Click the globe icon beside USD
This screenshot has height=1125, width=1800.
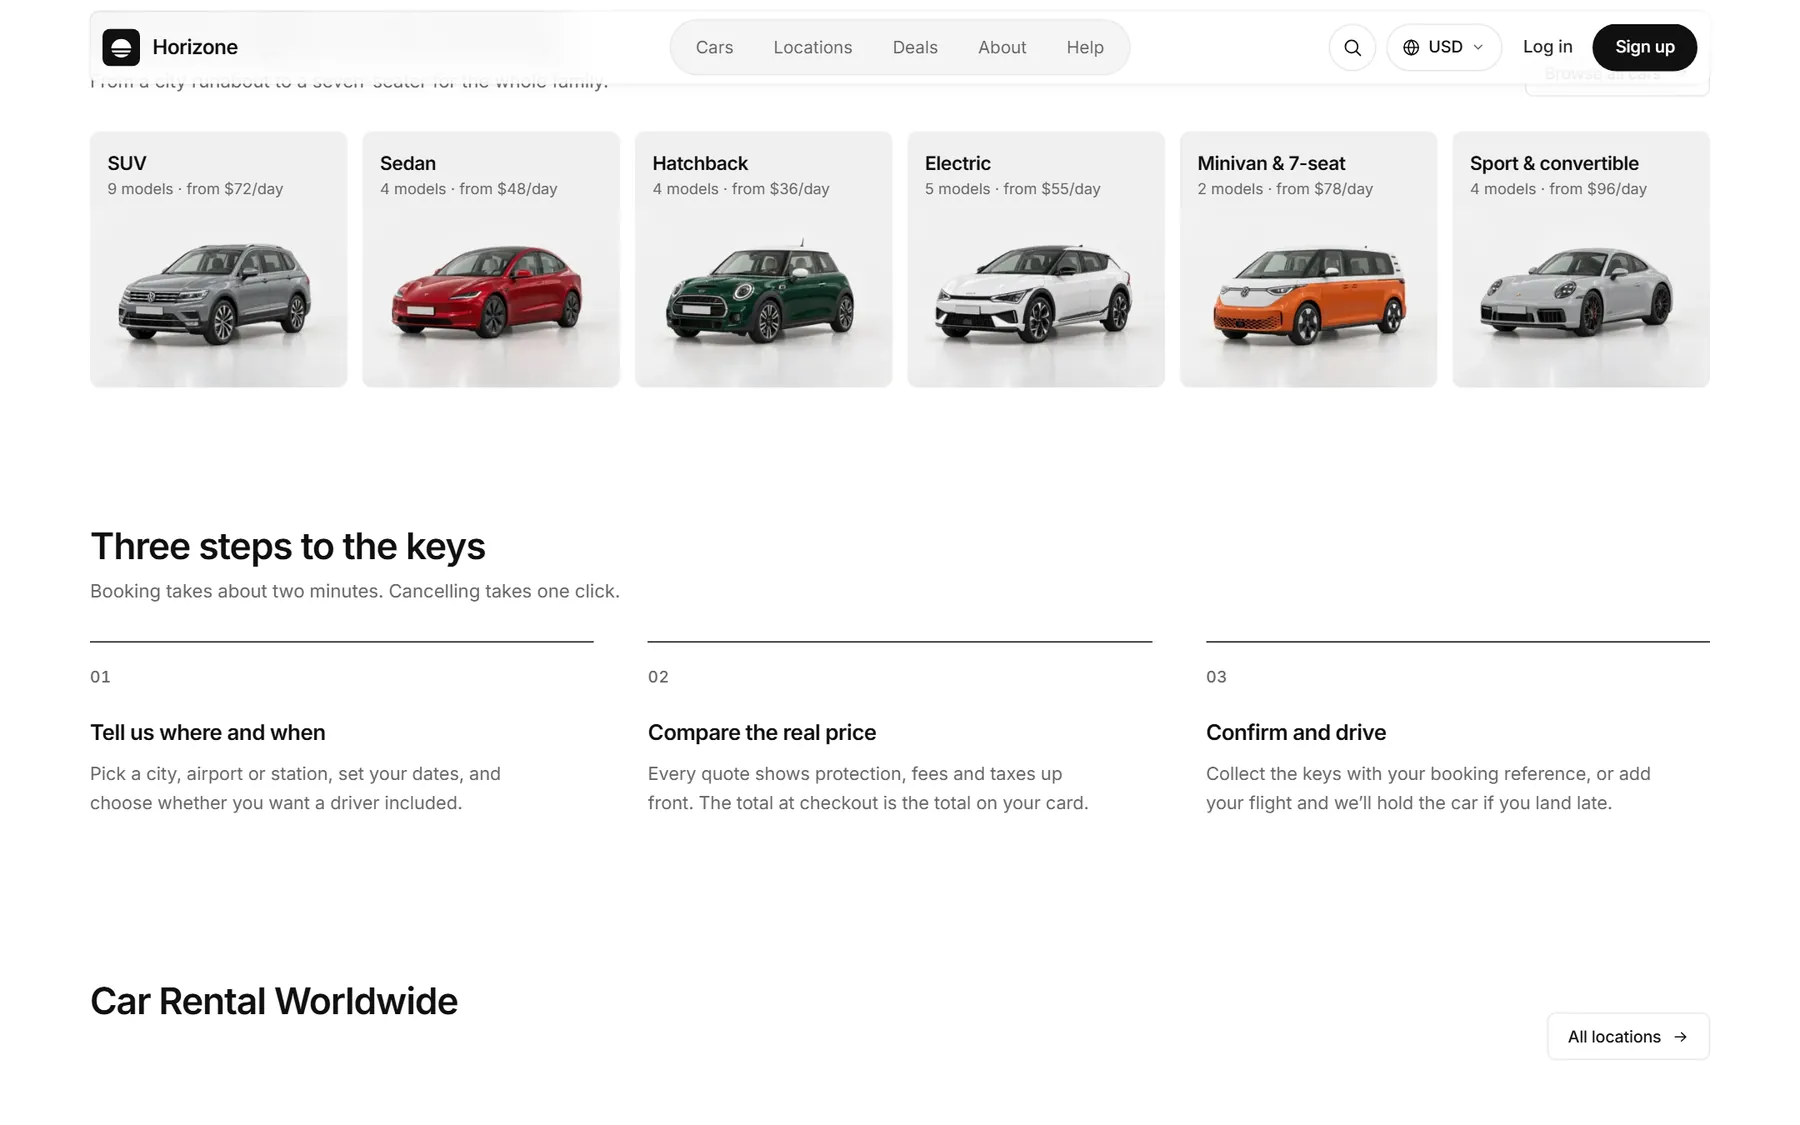pyautogui.click(x=1411, y=47)
